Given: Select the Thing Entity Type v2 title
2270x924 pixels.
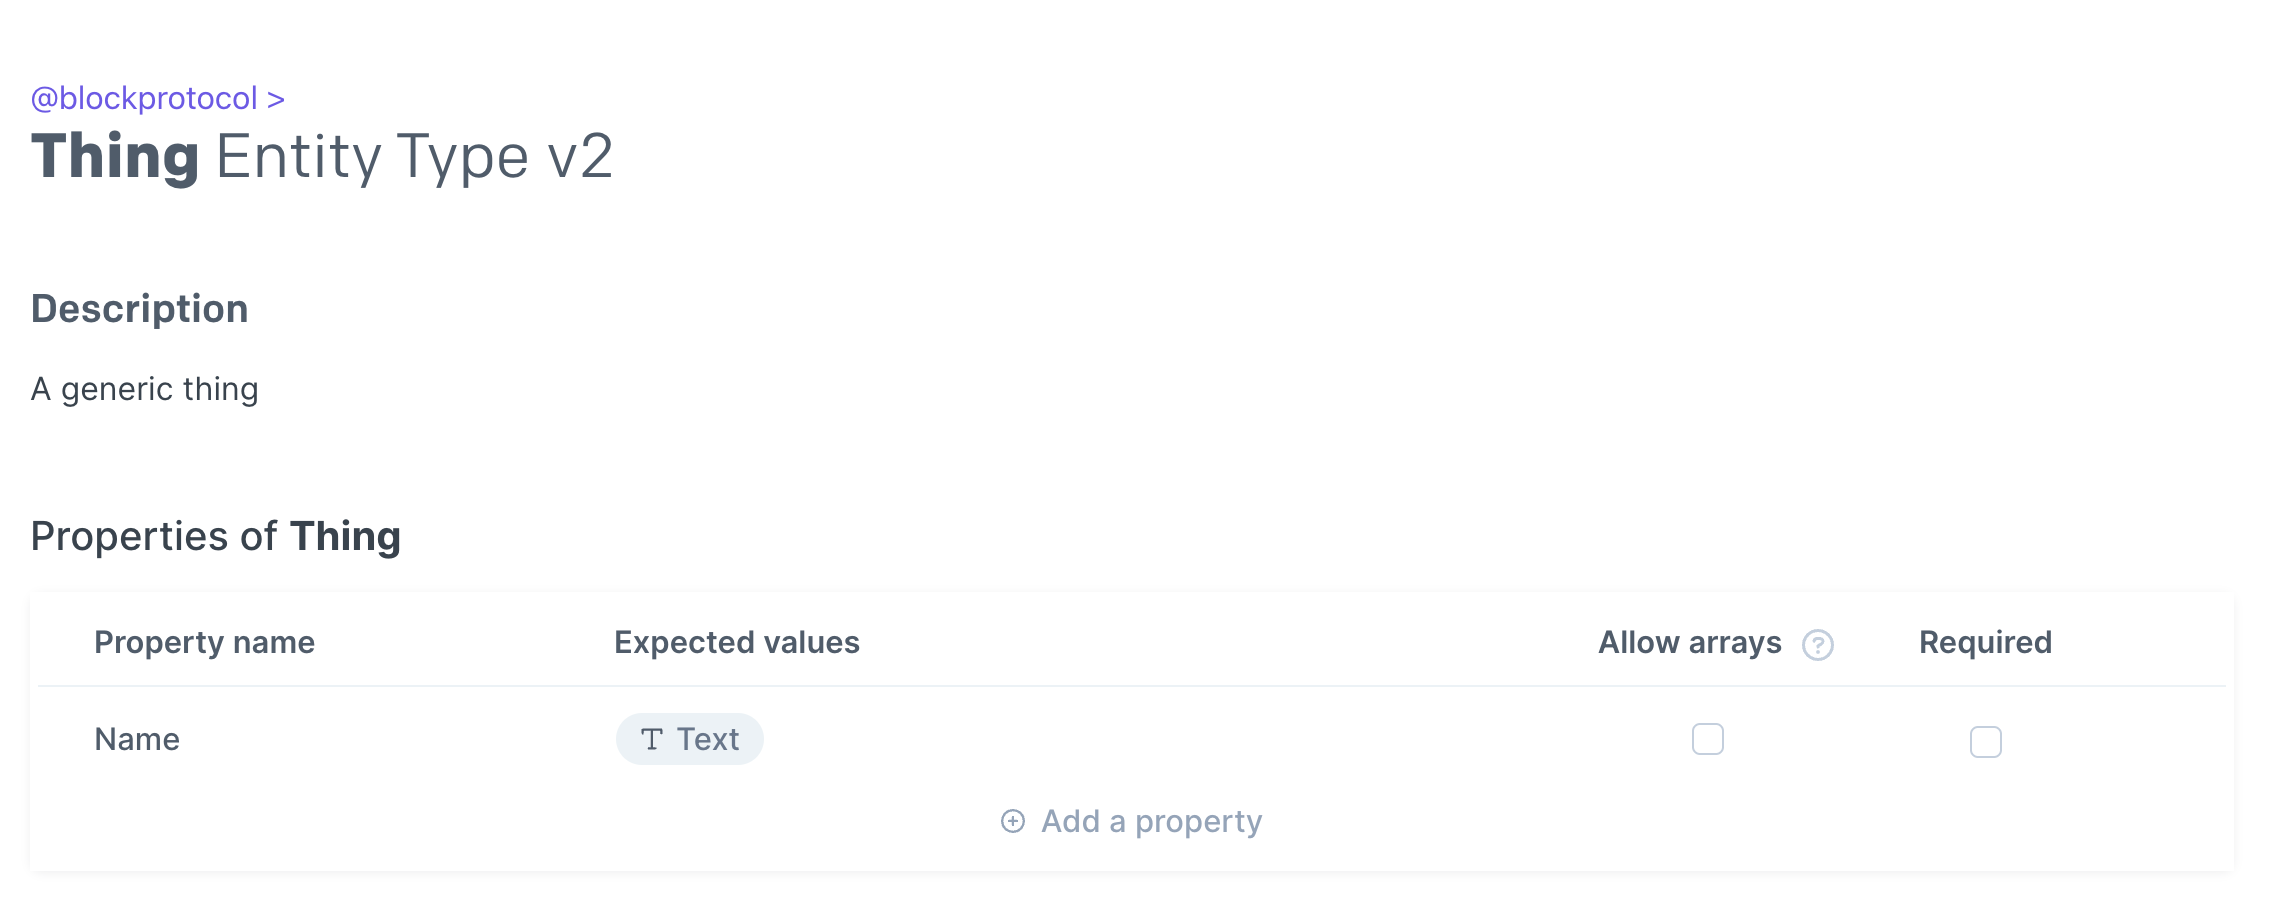Looking at the screenshot, I should [322, 155].
